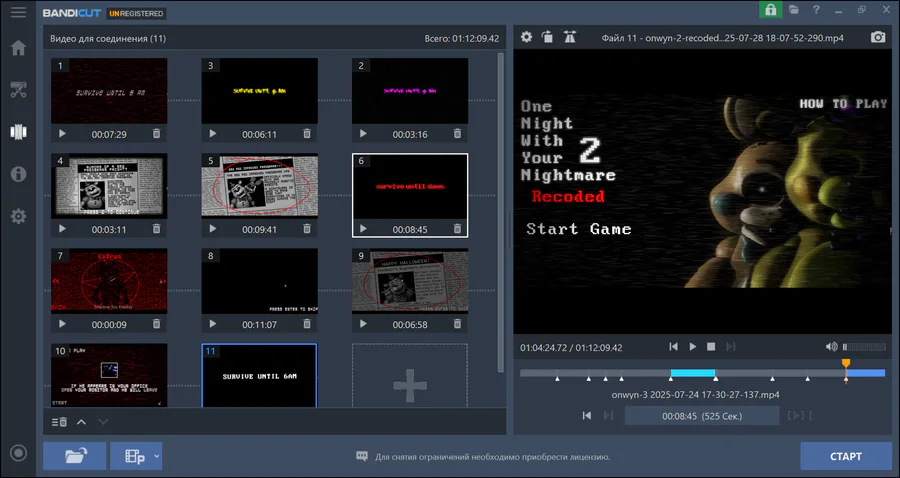Select thumbnail of clip 10
The width and height of the screenshot is (900, 478).
(109, 375)
